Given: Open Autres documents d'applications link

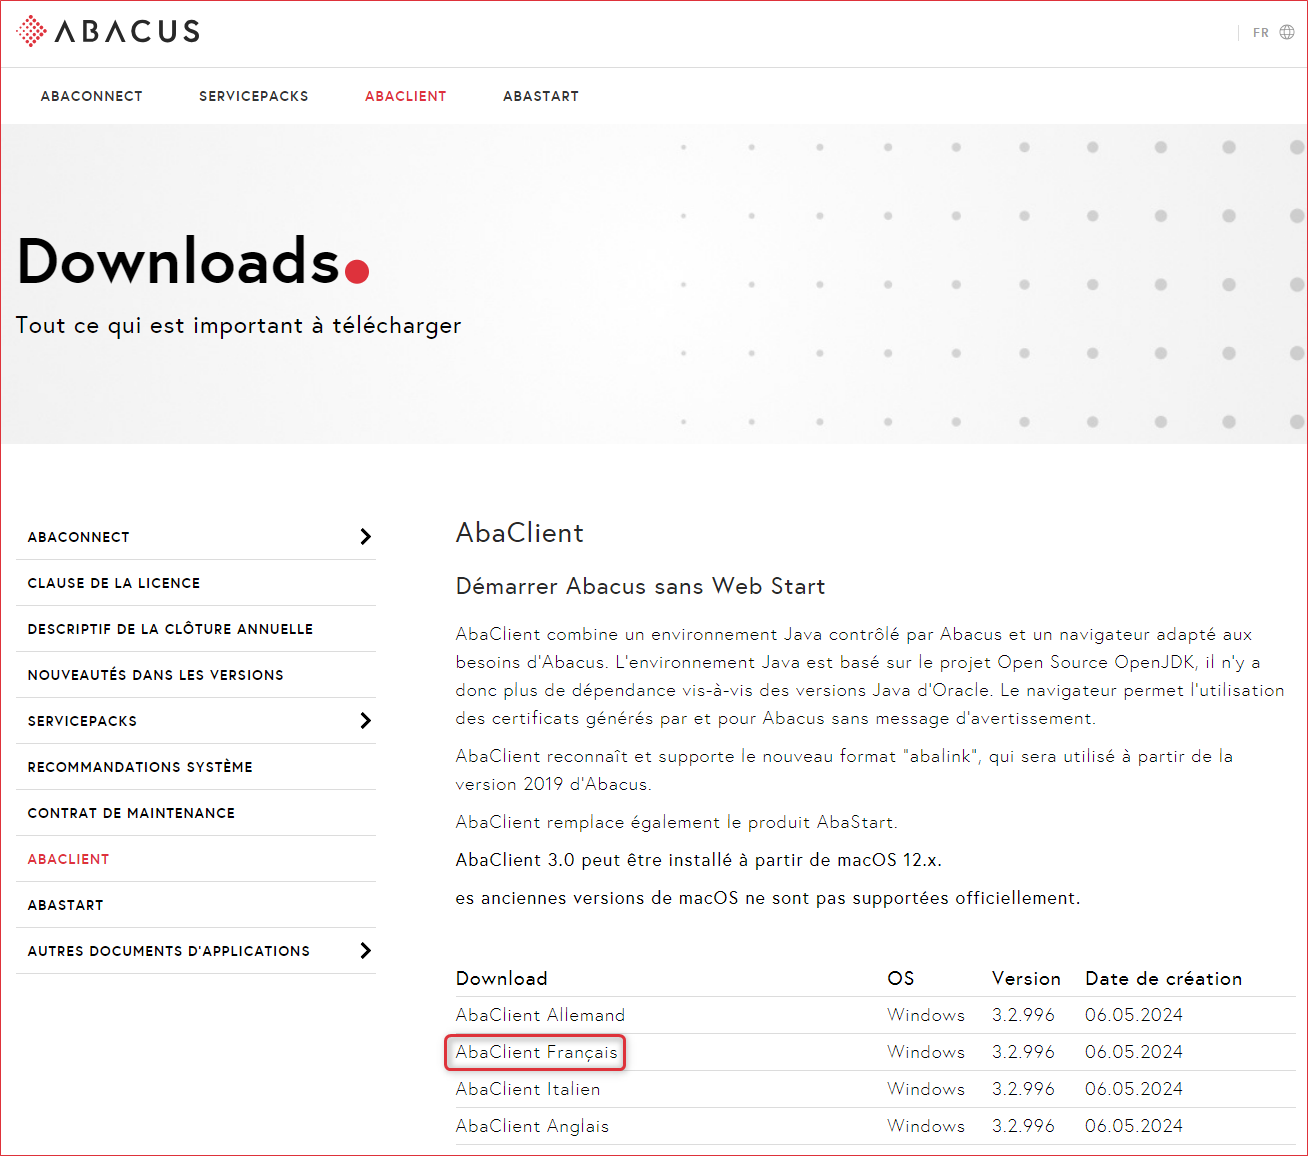Looking at the screenshot, I should 168,951.
